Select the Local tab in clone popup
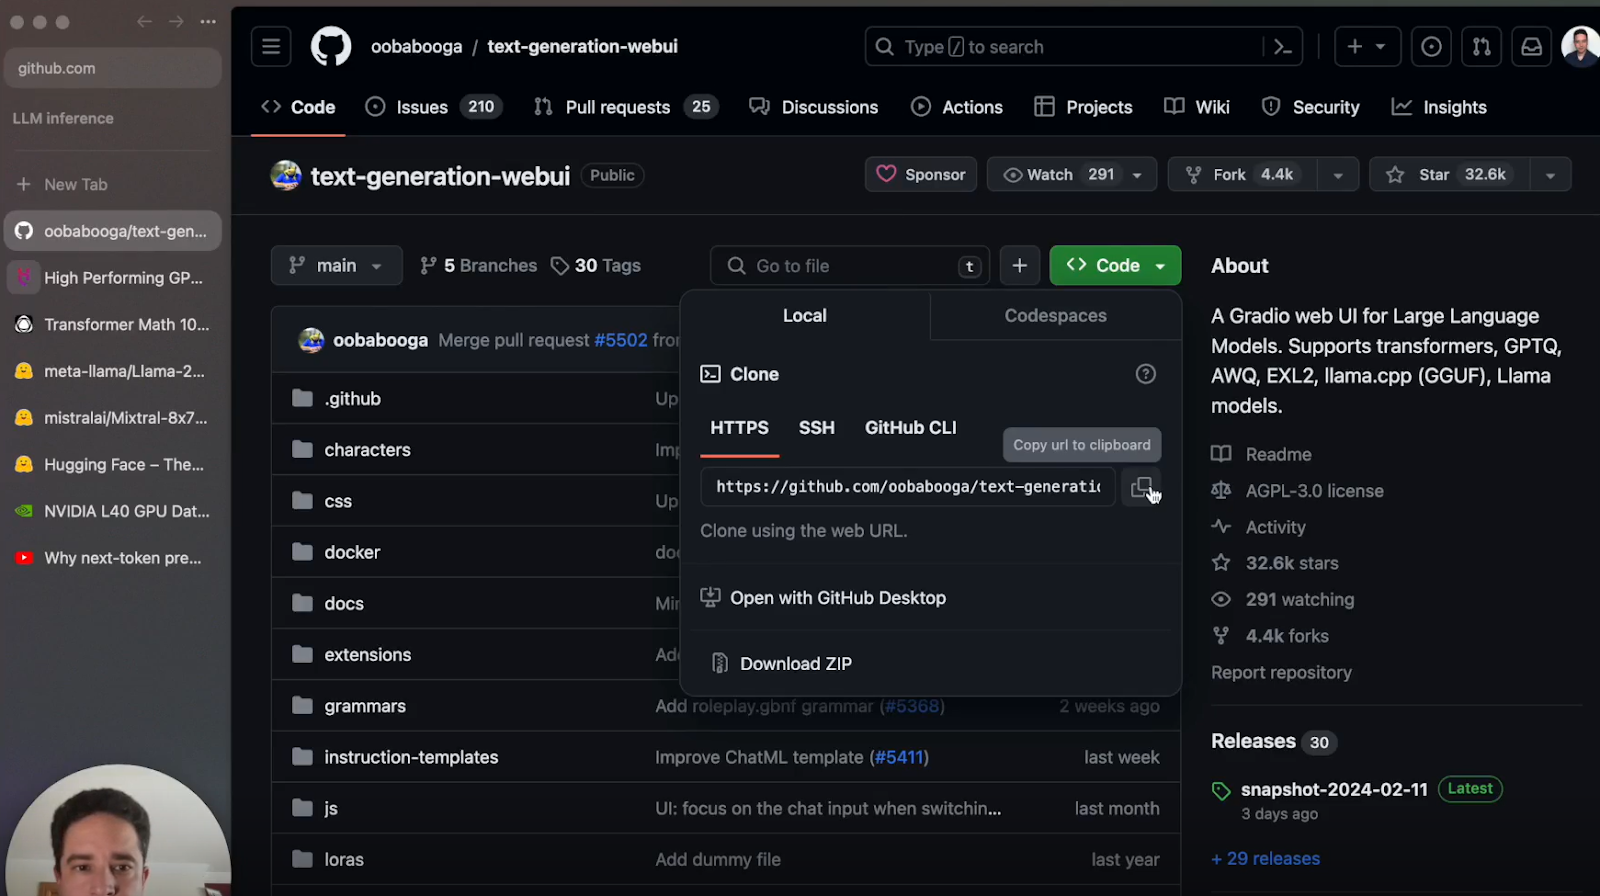Viewport: 1600px width, 896px height. (805, 316)
